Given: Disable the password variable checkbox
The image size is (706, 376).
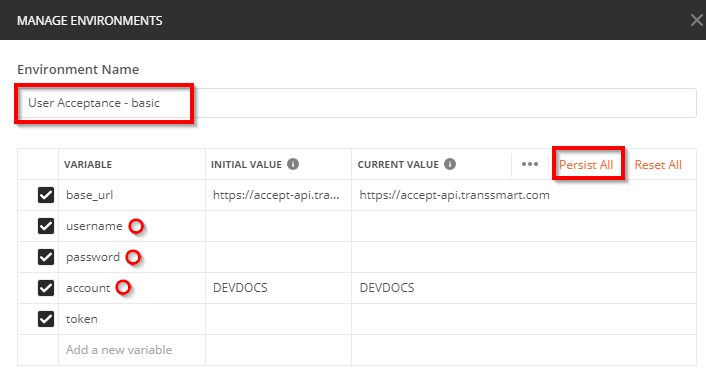Looking at the screenshot, I should pyautogui.click(x=46, y=257).
